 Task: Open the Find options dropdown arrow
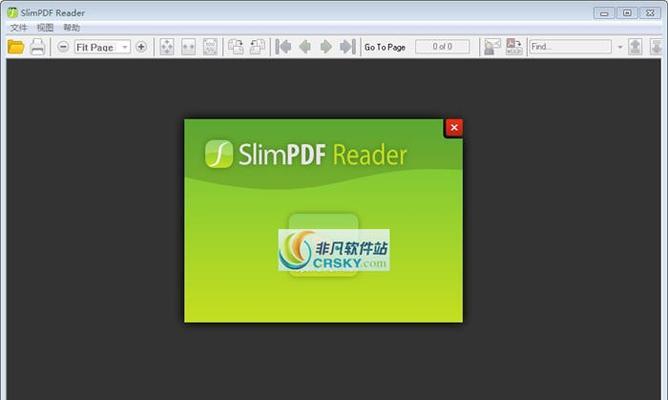620,47
